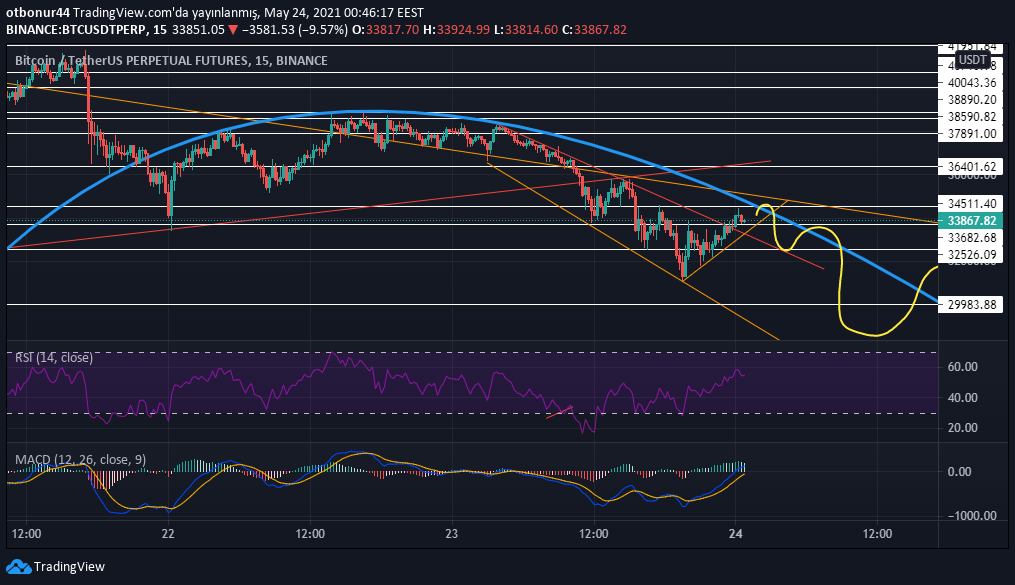This screenshot has width=1015, height=585.
Task: Click the high value H:33924.99
Action: [456, 30]
